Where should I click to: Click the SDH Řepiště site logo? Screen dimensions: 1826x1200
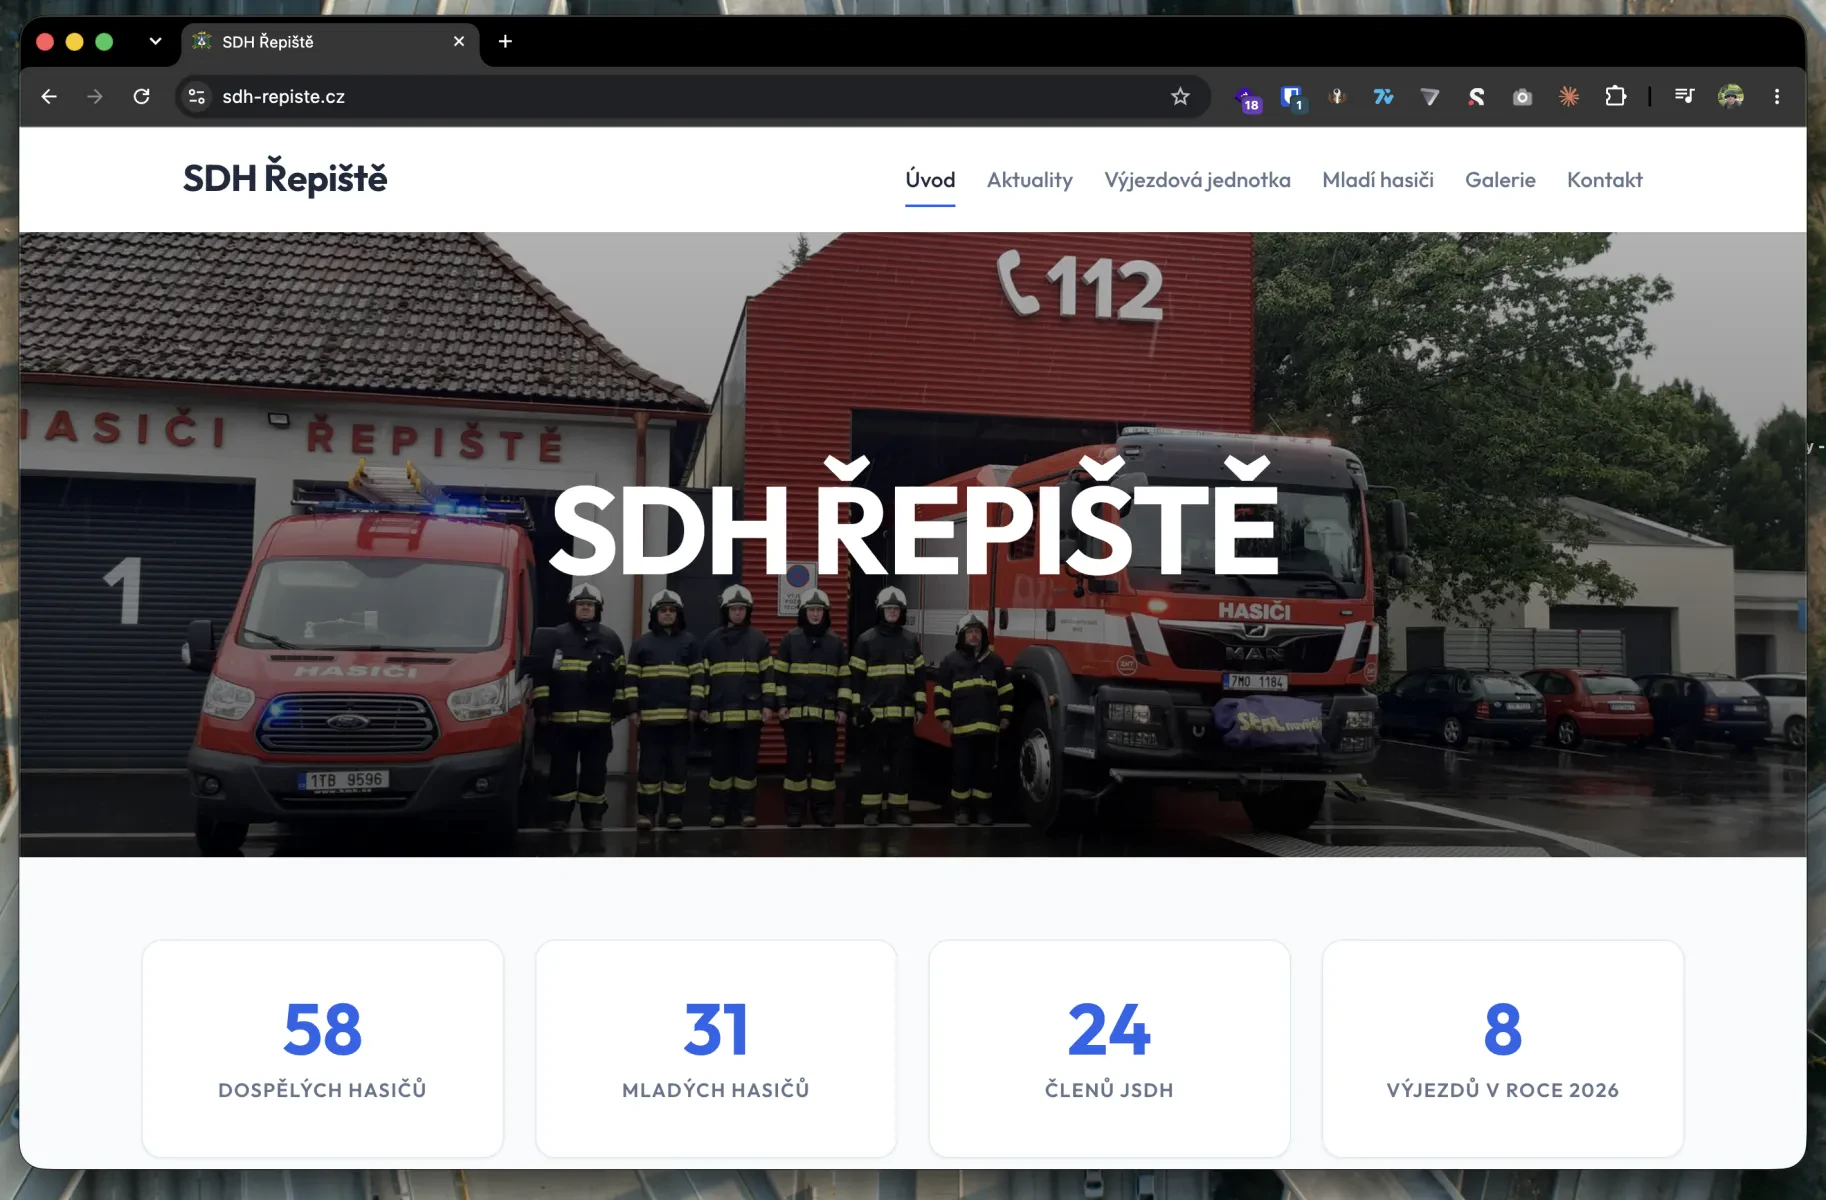pyautogui.click(x=285, y=179)
